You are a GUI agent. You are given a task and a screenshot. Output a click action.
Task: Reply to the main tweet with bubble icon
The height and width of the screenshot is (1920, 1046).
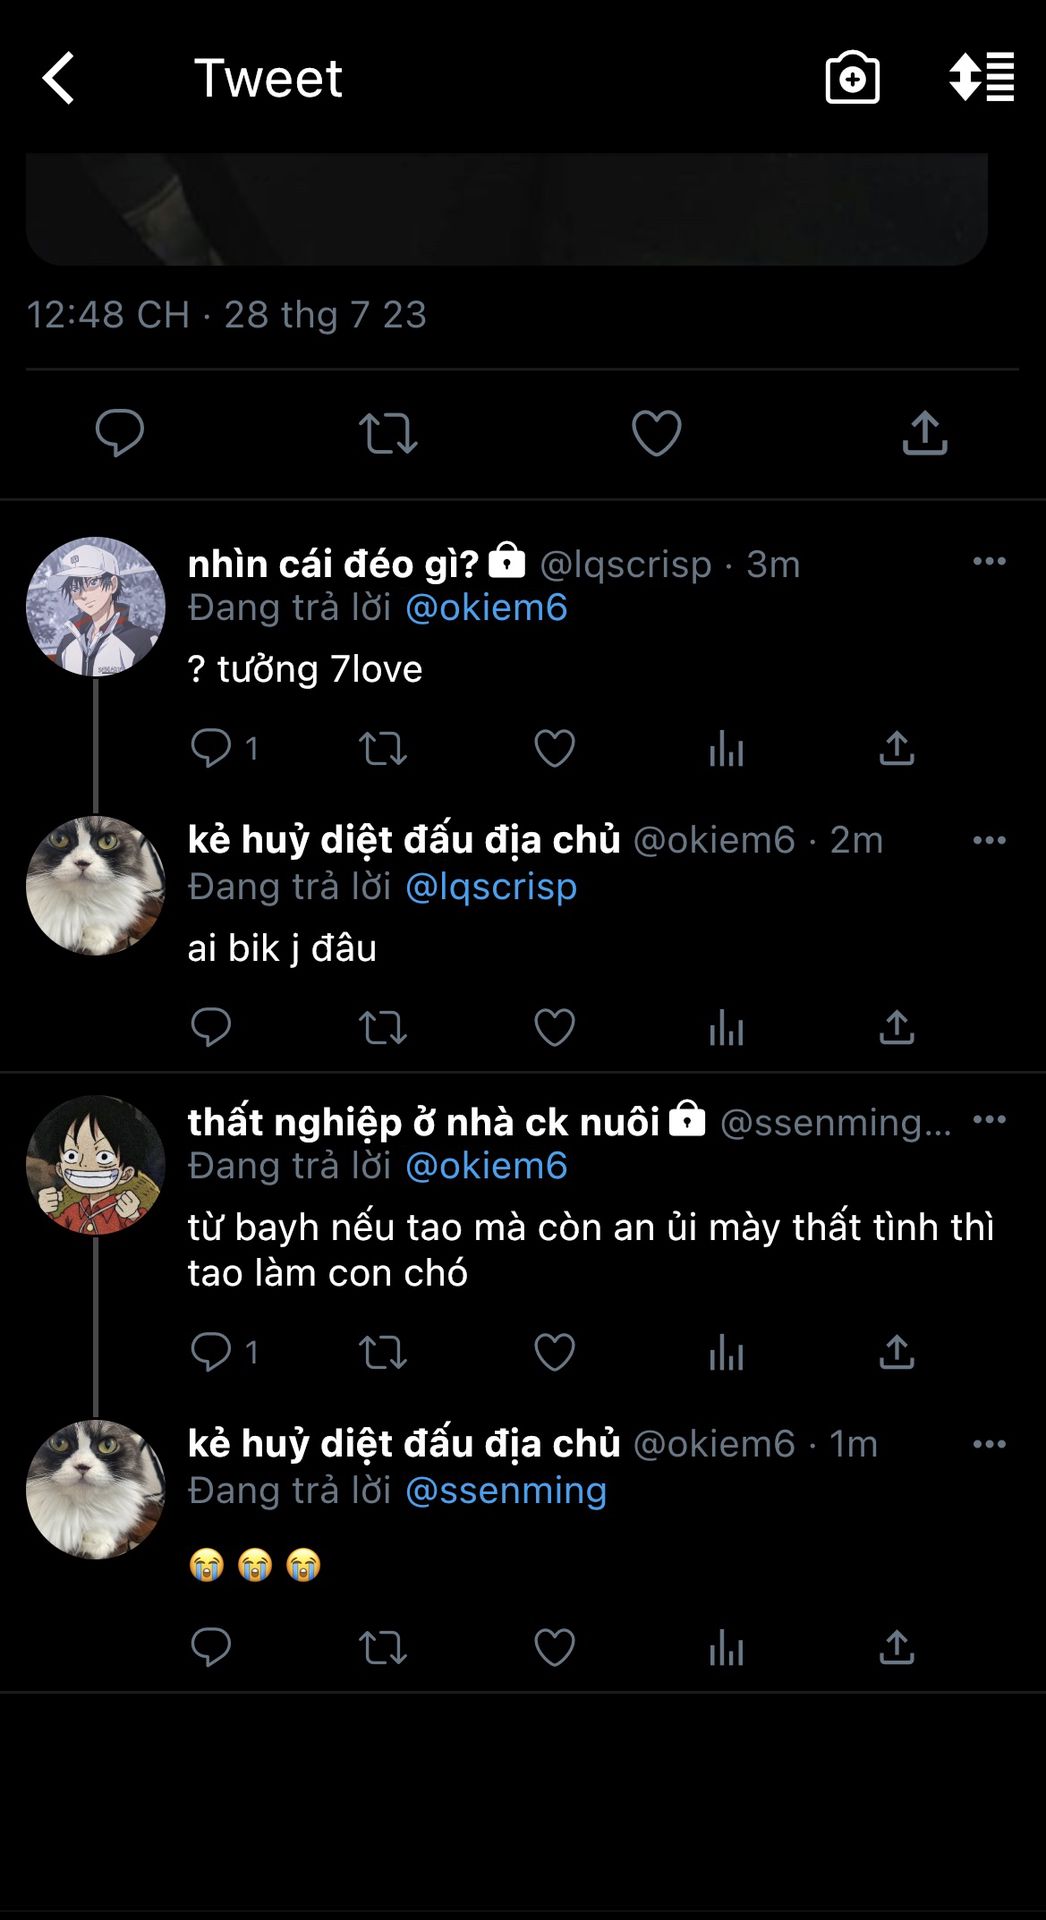tap(120, 433)
